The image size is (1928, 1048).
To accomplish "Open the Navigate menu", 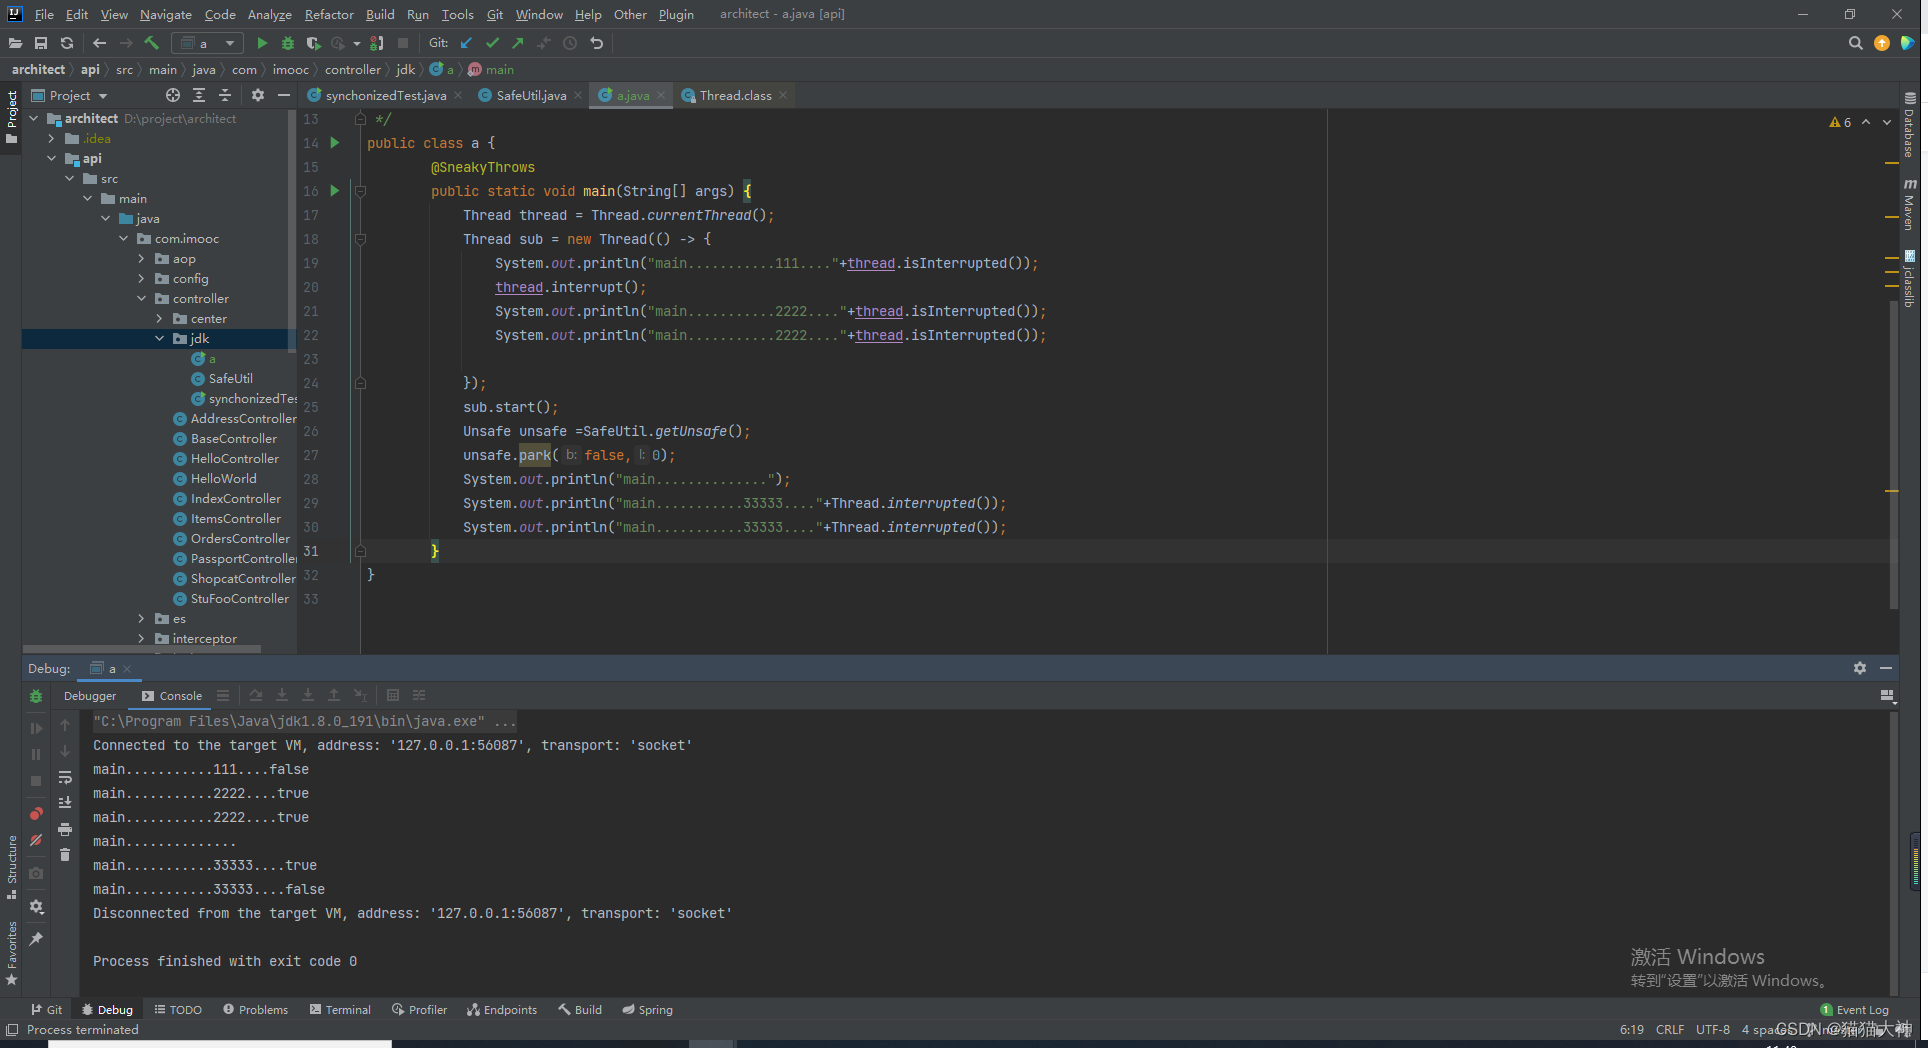I will 165,14.
